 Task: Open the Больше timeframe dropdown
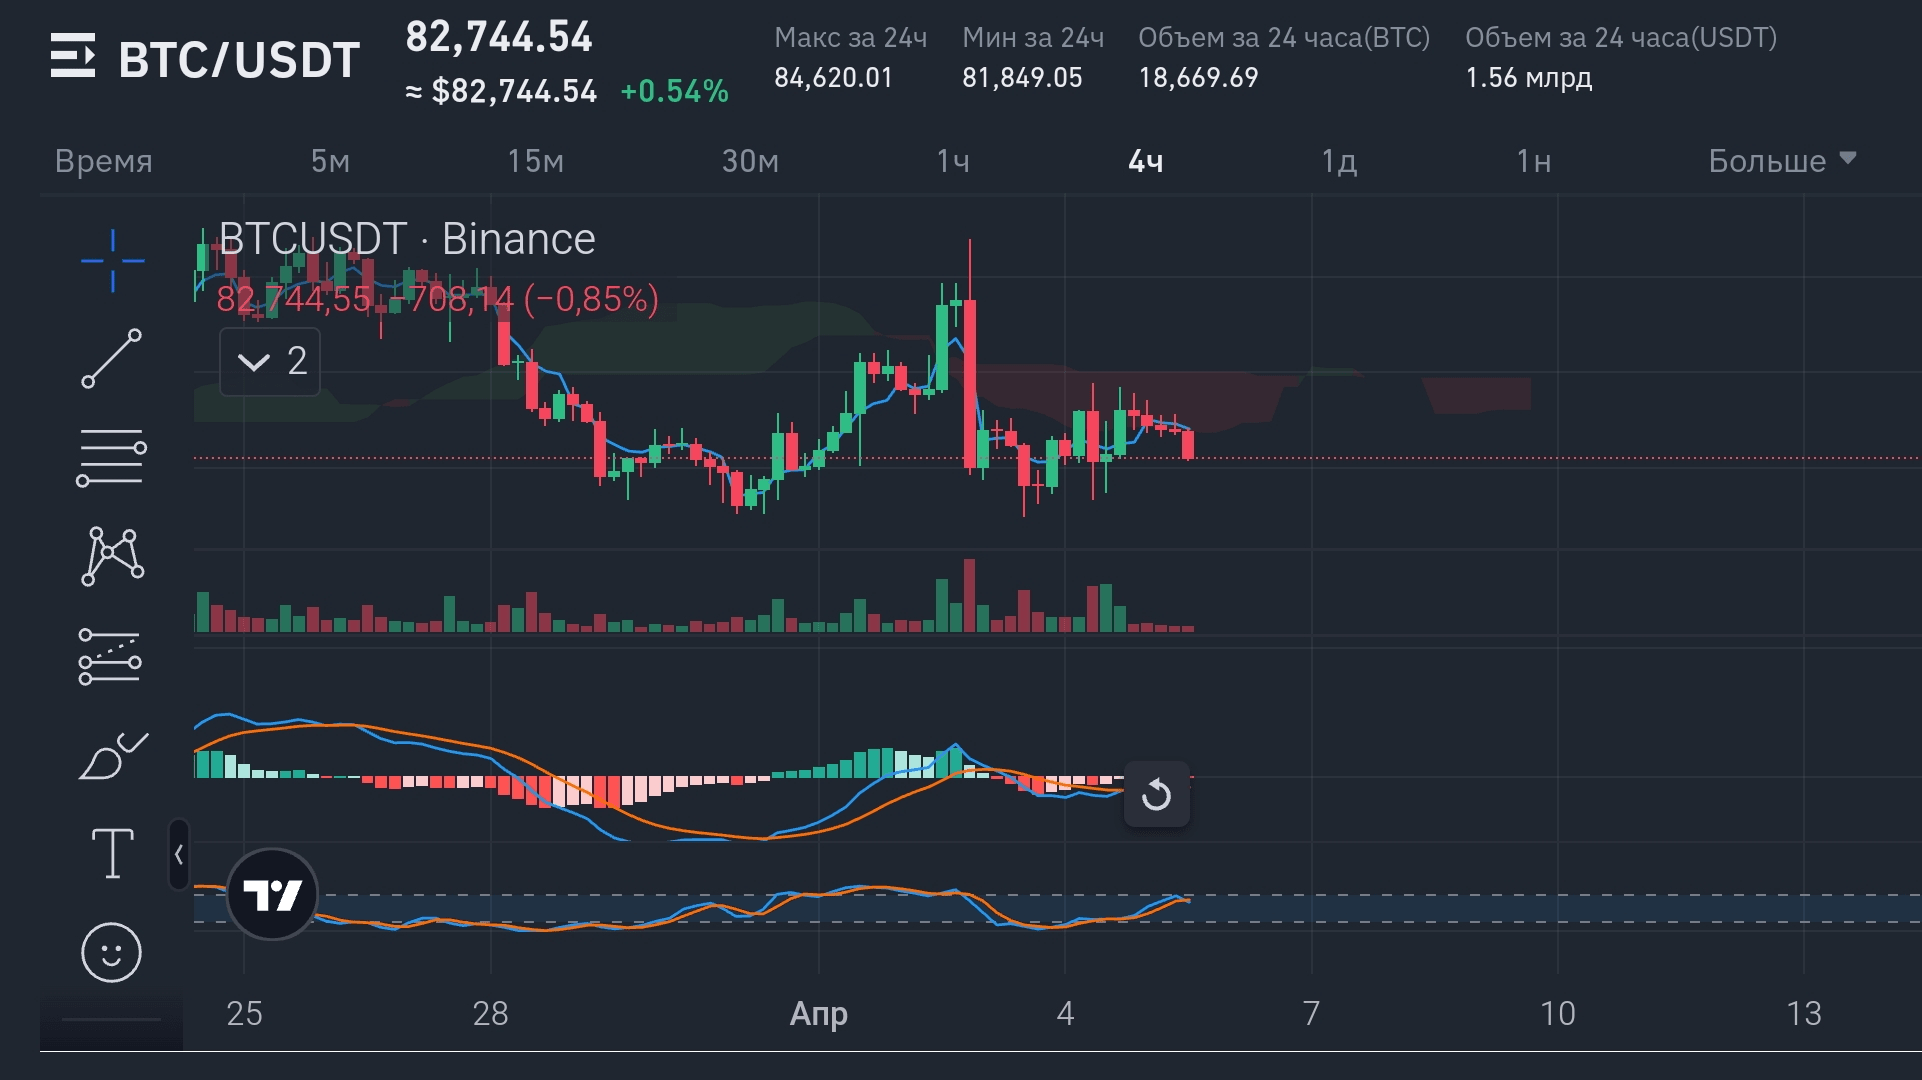(1781, 161)
